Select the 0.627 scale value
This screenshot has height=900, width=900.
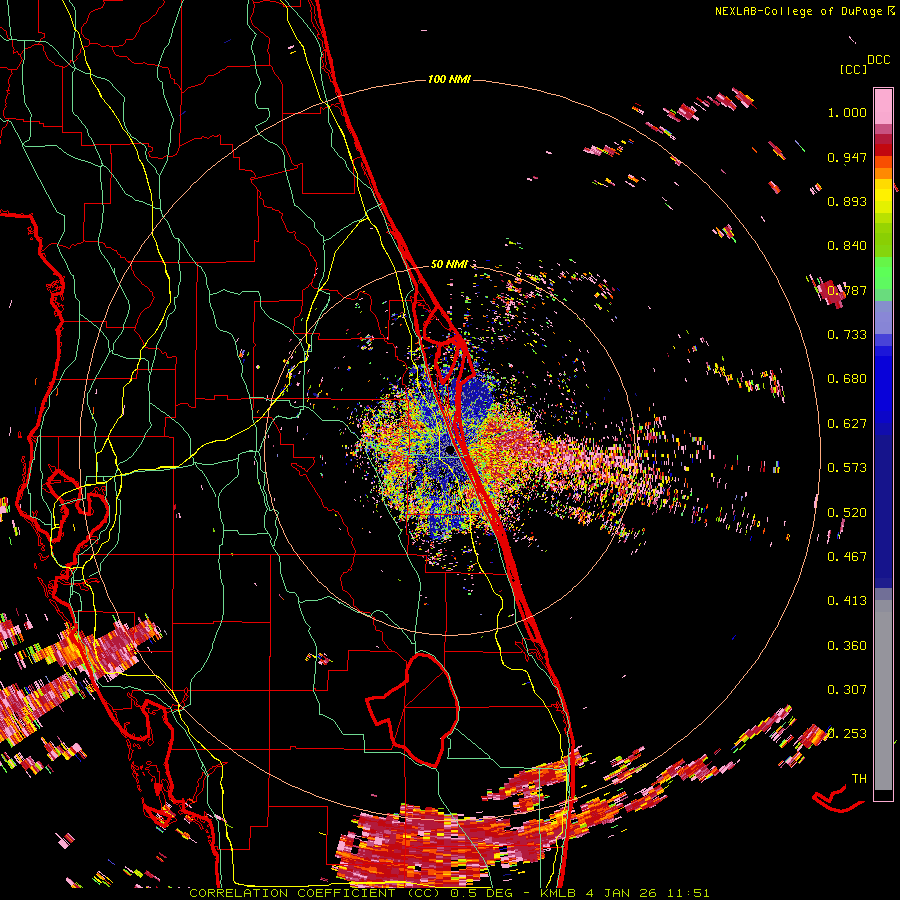pos(847,423)
